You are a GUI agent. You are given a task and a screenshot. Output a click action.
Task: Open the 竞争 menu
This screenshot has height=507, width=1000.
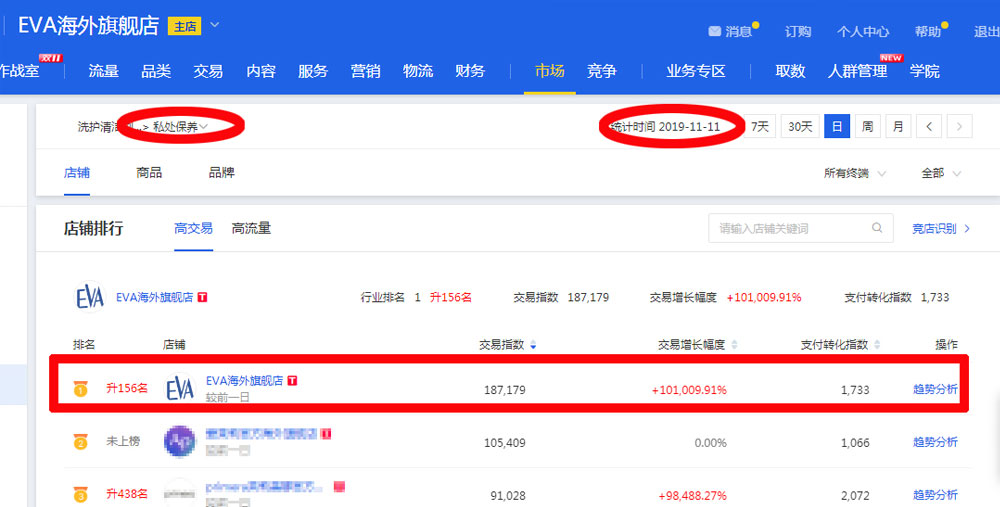tap(601, 71)
